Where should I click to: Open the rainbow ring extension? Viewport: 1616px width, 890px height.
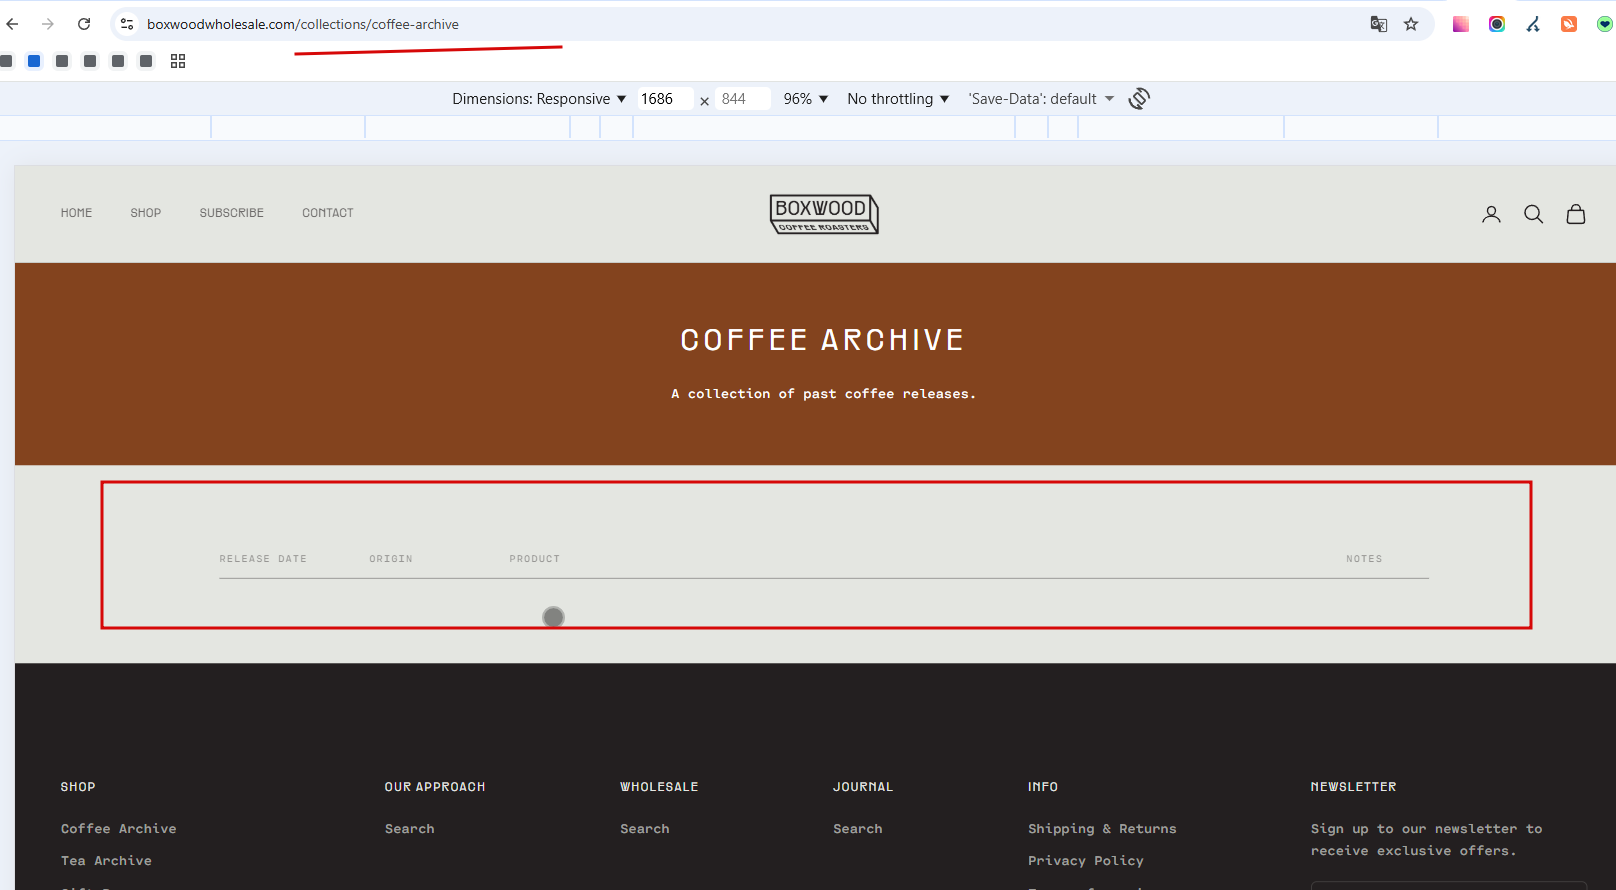point(1497,24)
